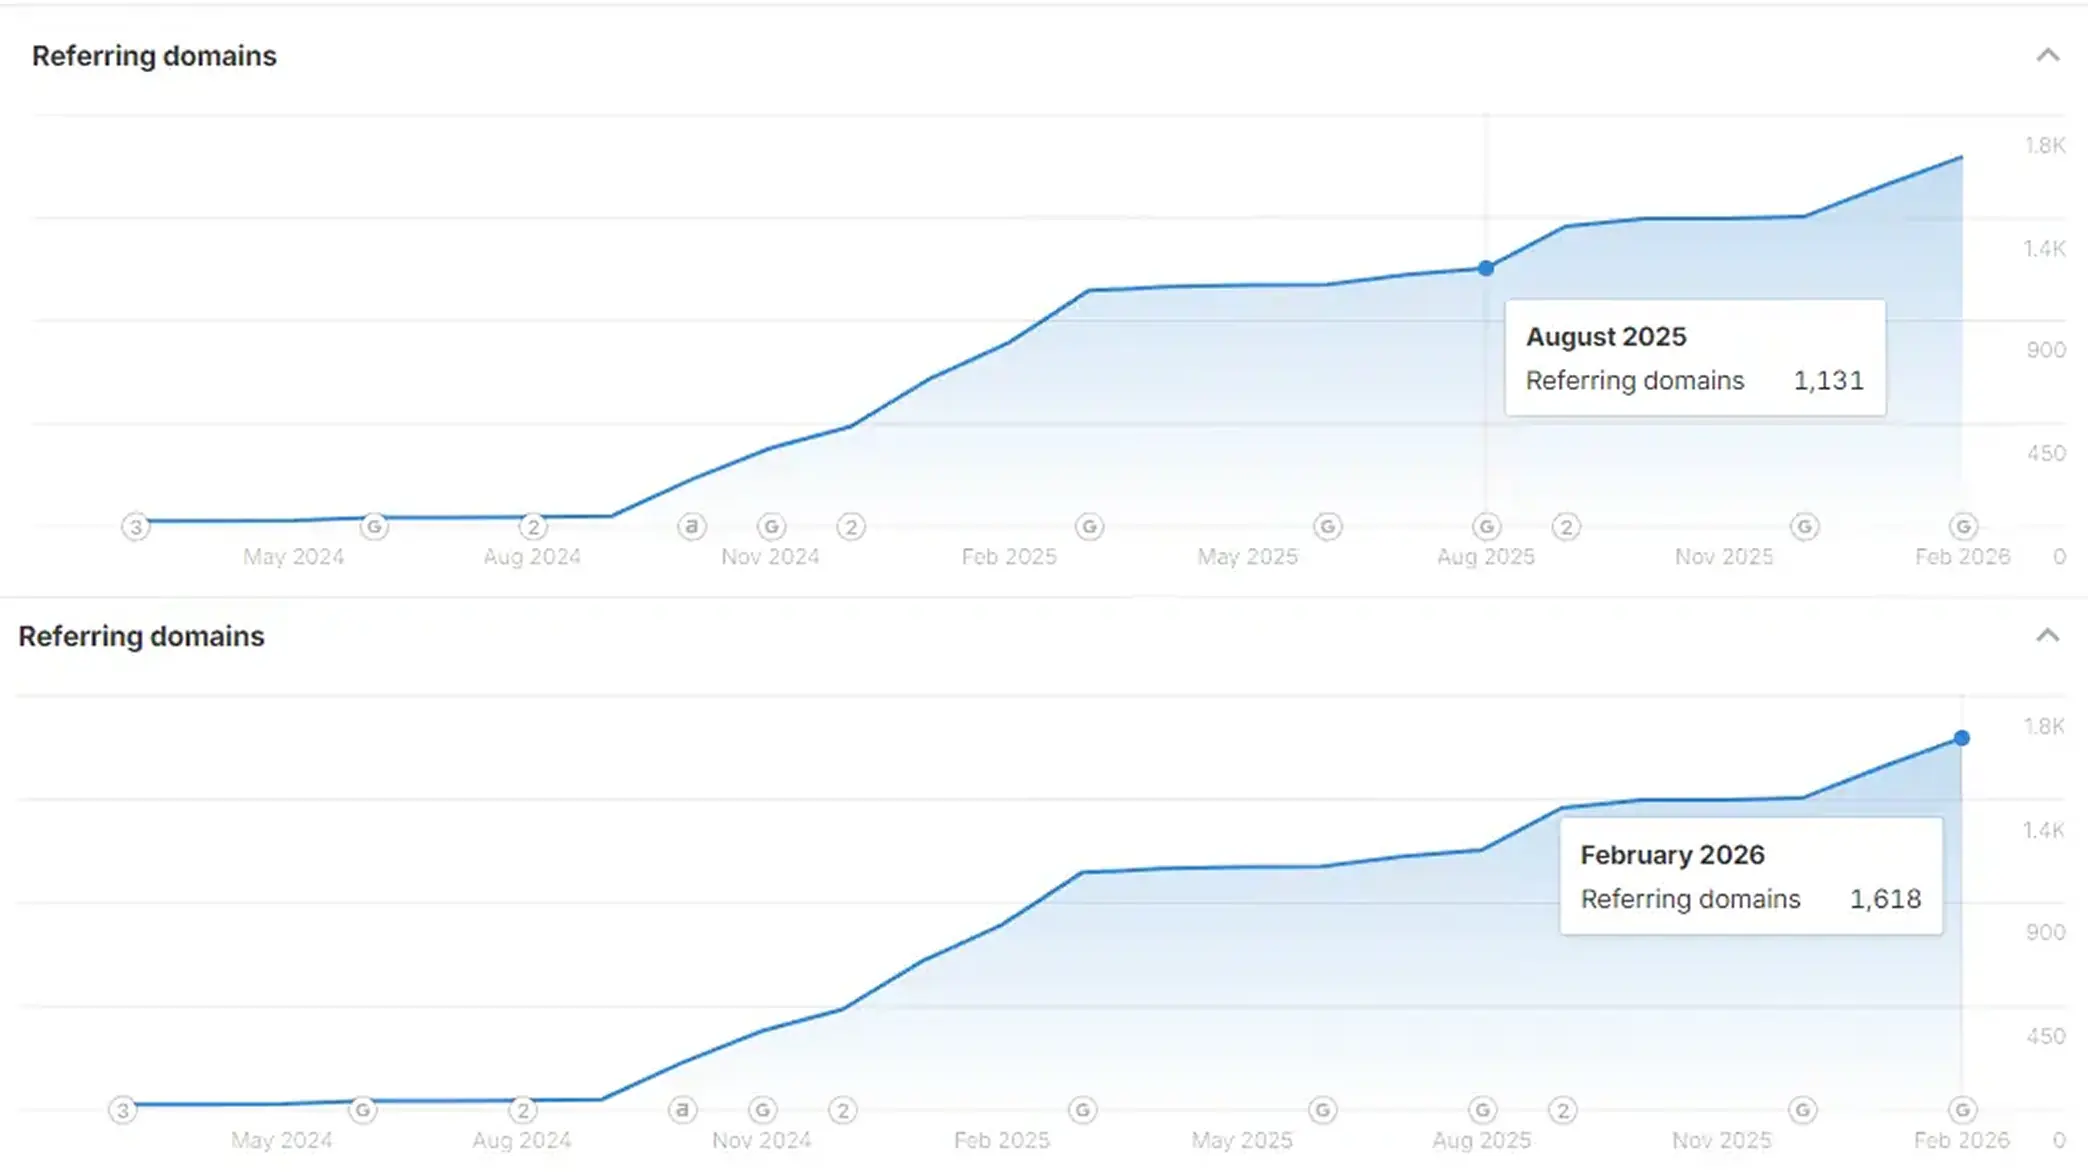Viewport: 2088px width, 1172px height.
Task: Click the August 2025 tooltip showing 1,131
Action: coord(1695,358)
